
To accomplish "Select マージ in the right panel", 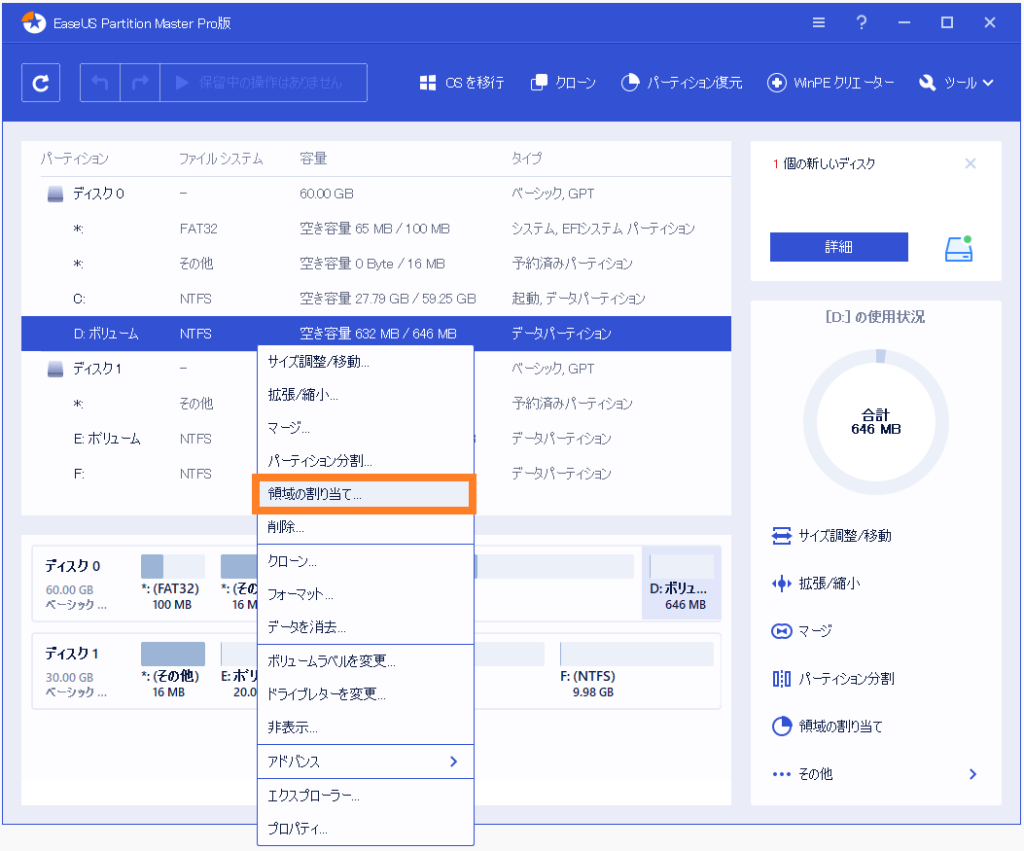I will click(x=801, y=631).
